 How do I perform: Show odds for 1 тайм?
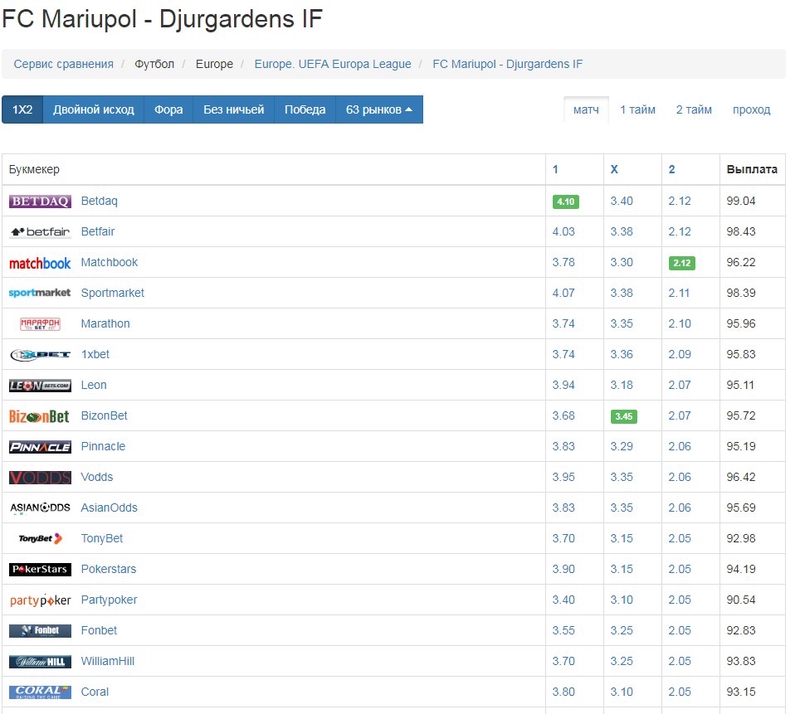pos(638,110)
